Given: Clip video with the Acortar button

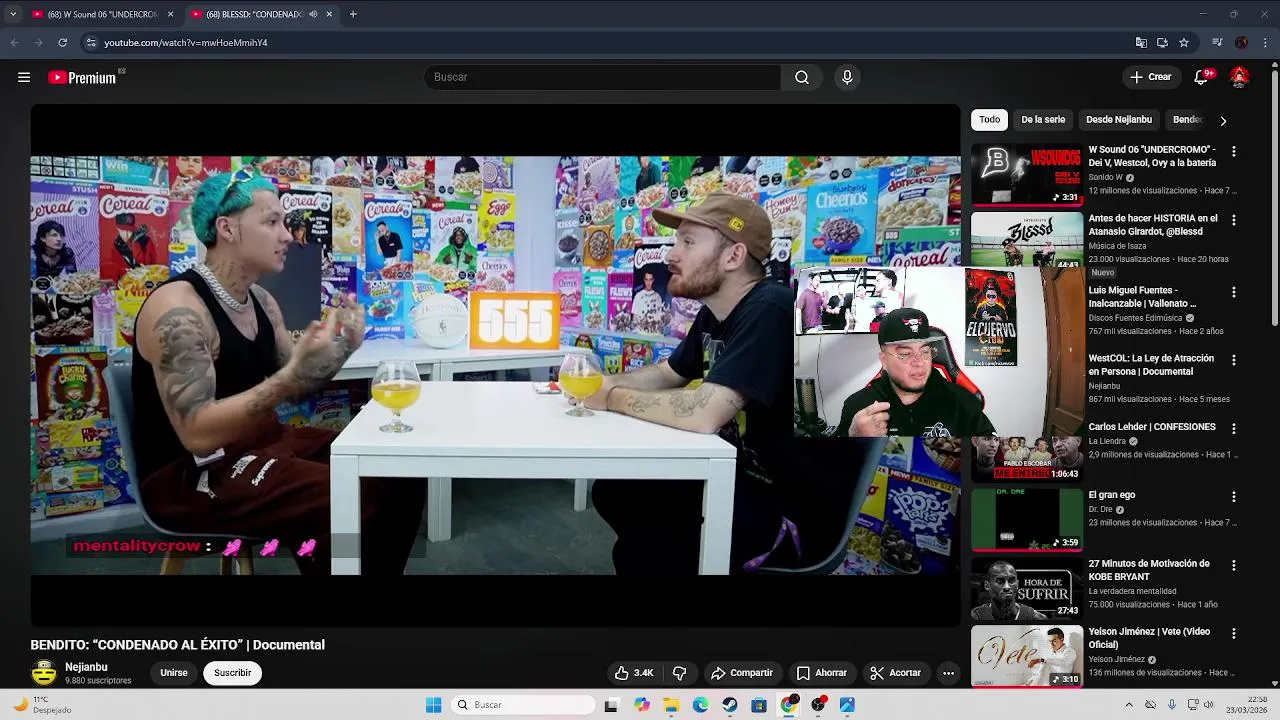Looking at the screenshot, I should (x=895, y=673).
